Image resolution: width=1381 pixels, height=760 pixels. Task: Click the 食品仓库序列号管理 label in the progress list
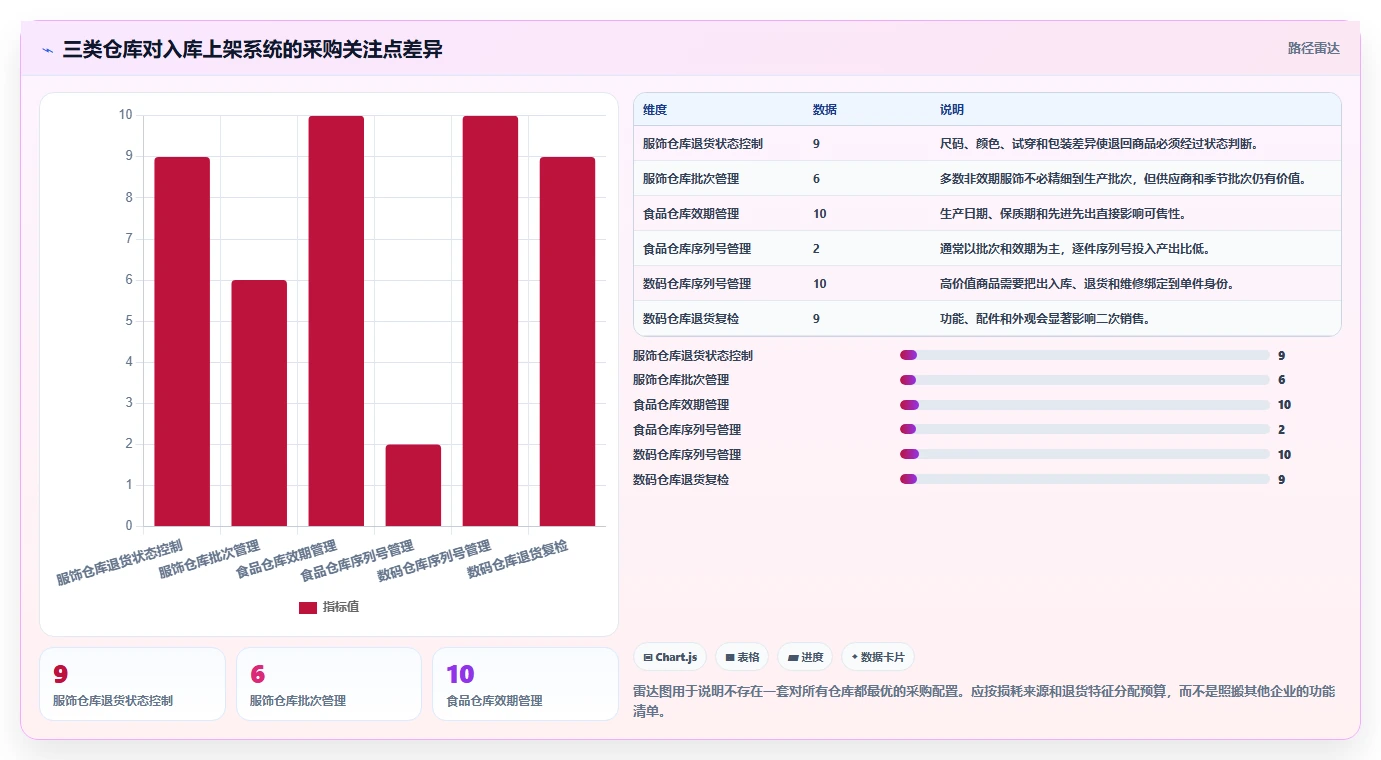(687, 430)
